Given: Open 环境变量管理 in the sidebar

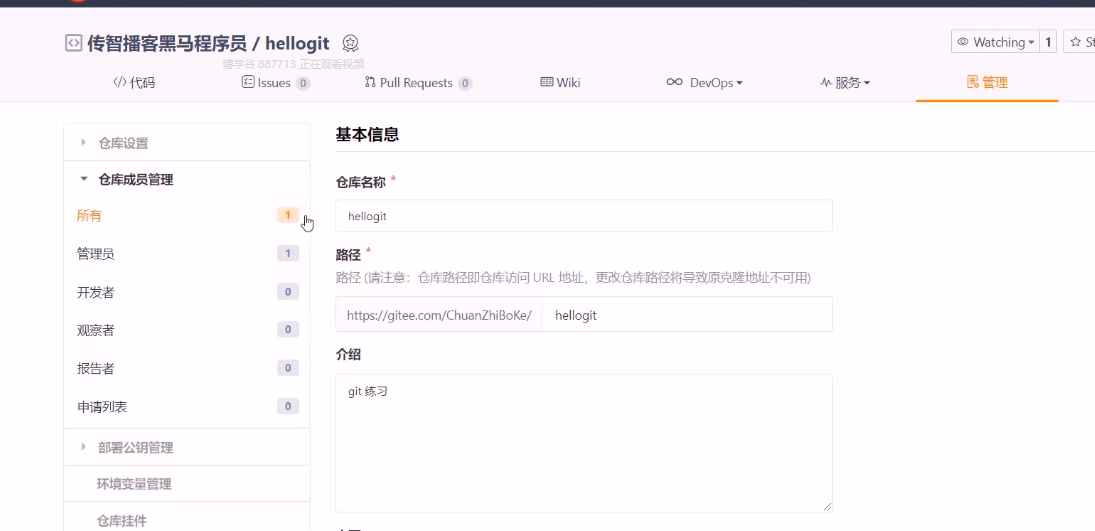Looking at the screenshot, I should pyautogui.click(x=186, y=483).
